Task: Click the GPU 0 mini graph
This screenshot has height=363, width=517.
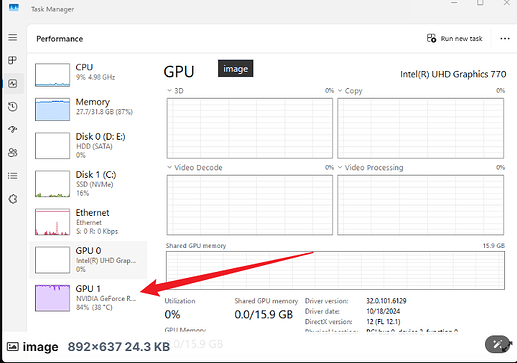Action: [x=52, y=260]
